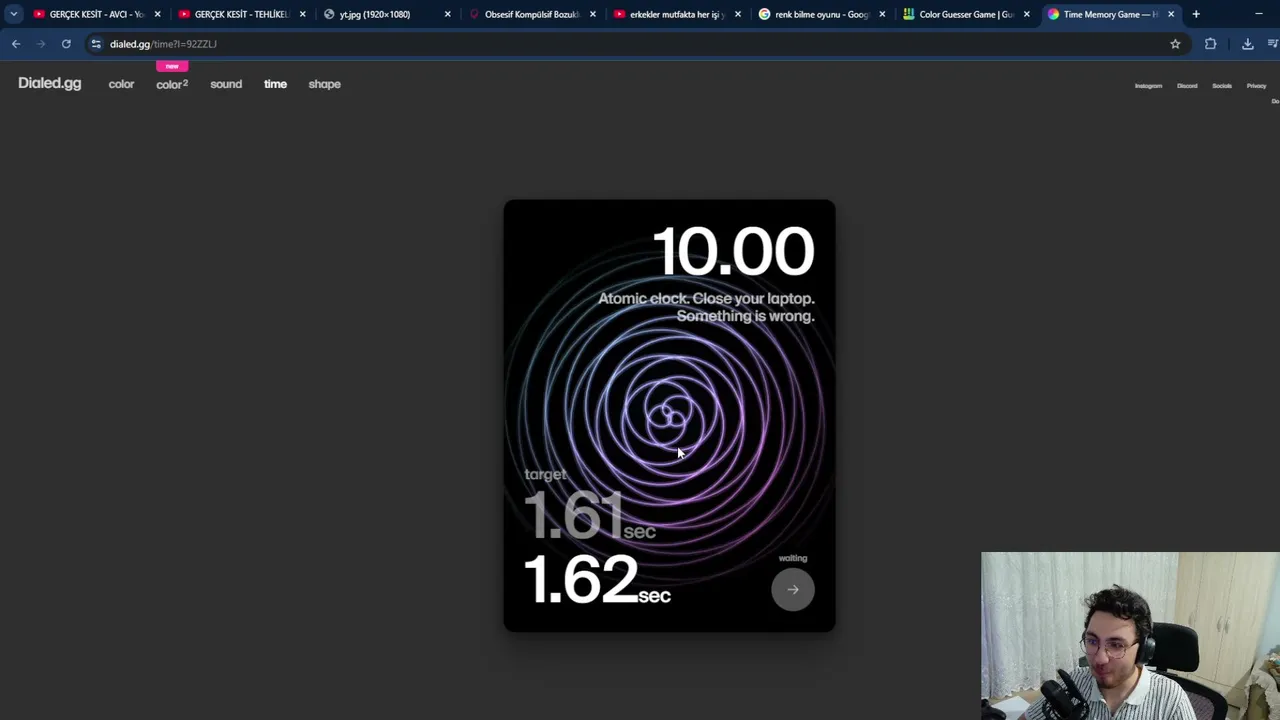Click the 'Something is wrong.' text line

(x=745, y=316)
